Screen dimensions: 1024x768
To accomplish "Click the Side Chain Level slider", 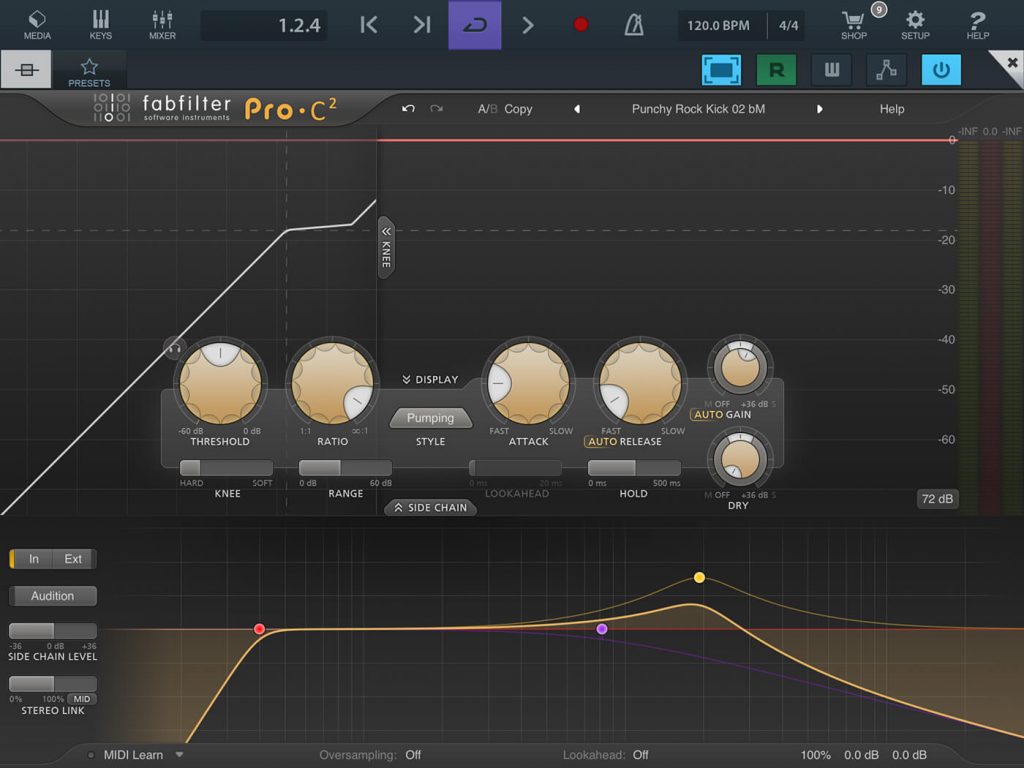I will tap(53, 630).
